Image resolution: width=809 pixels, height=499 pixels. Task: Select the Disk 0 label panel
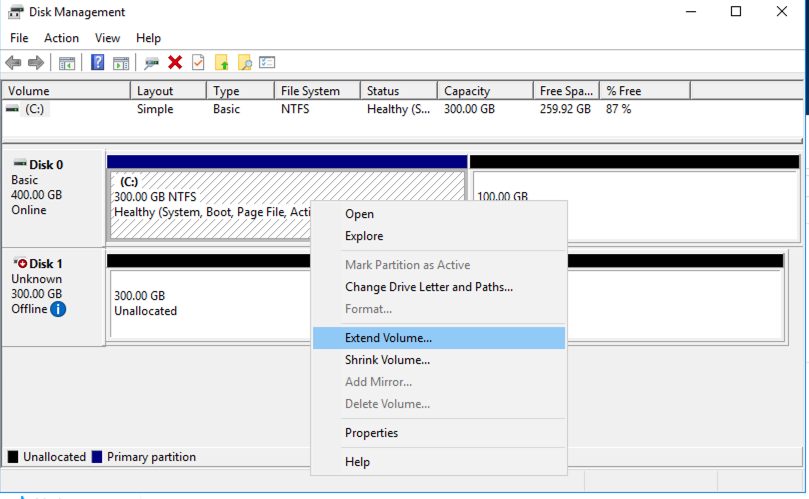tap(54, 198)
